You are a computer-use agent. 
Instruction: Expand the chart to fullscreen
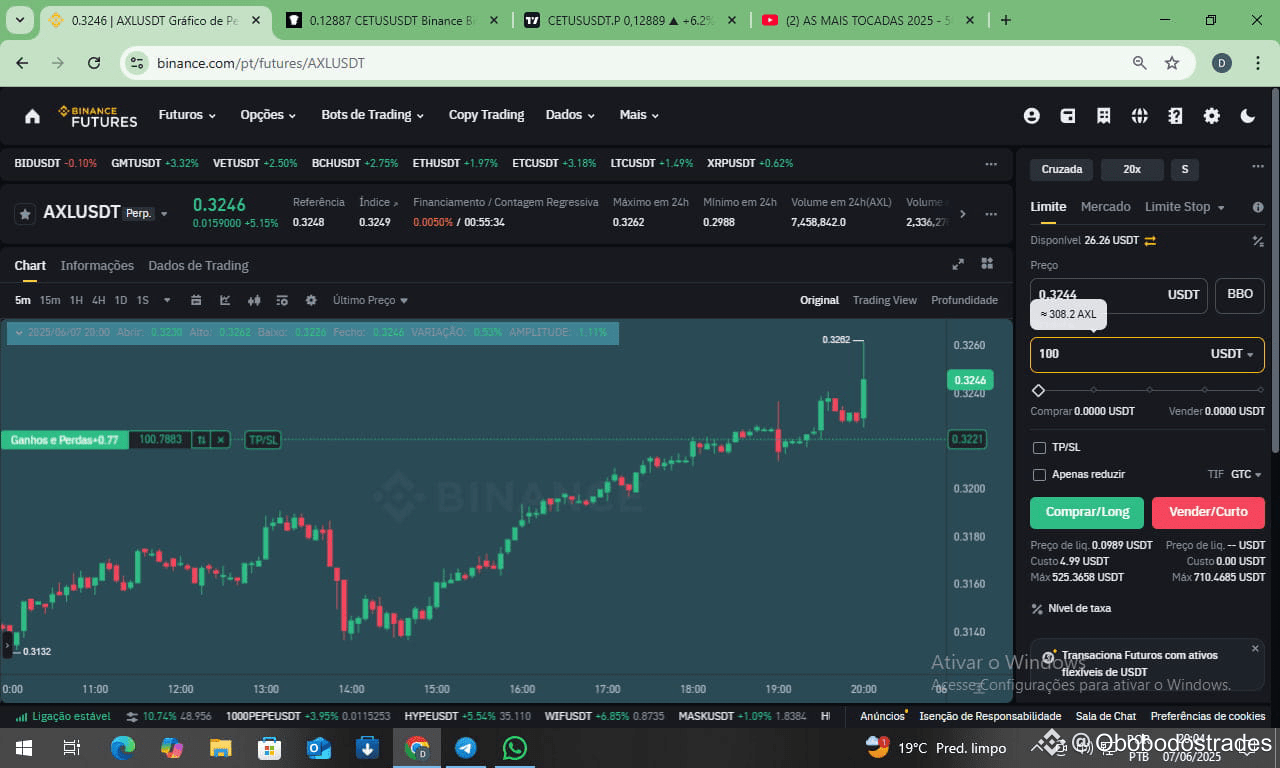[x=958, y=264]
